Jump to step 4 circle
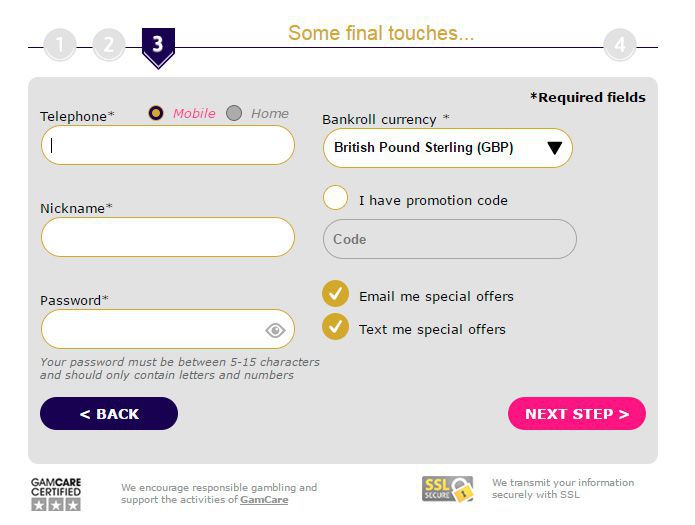Viewport: 695px width, 525px height. (620, 45)
